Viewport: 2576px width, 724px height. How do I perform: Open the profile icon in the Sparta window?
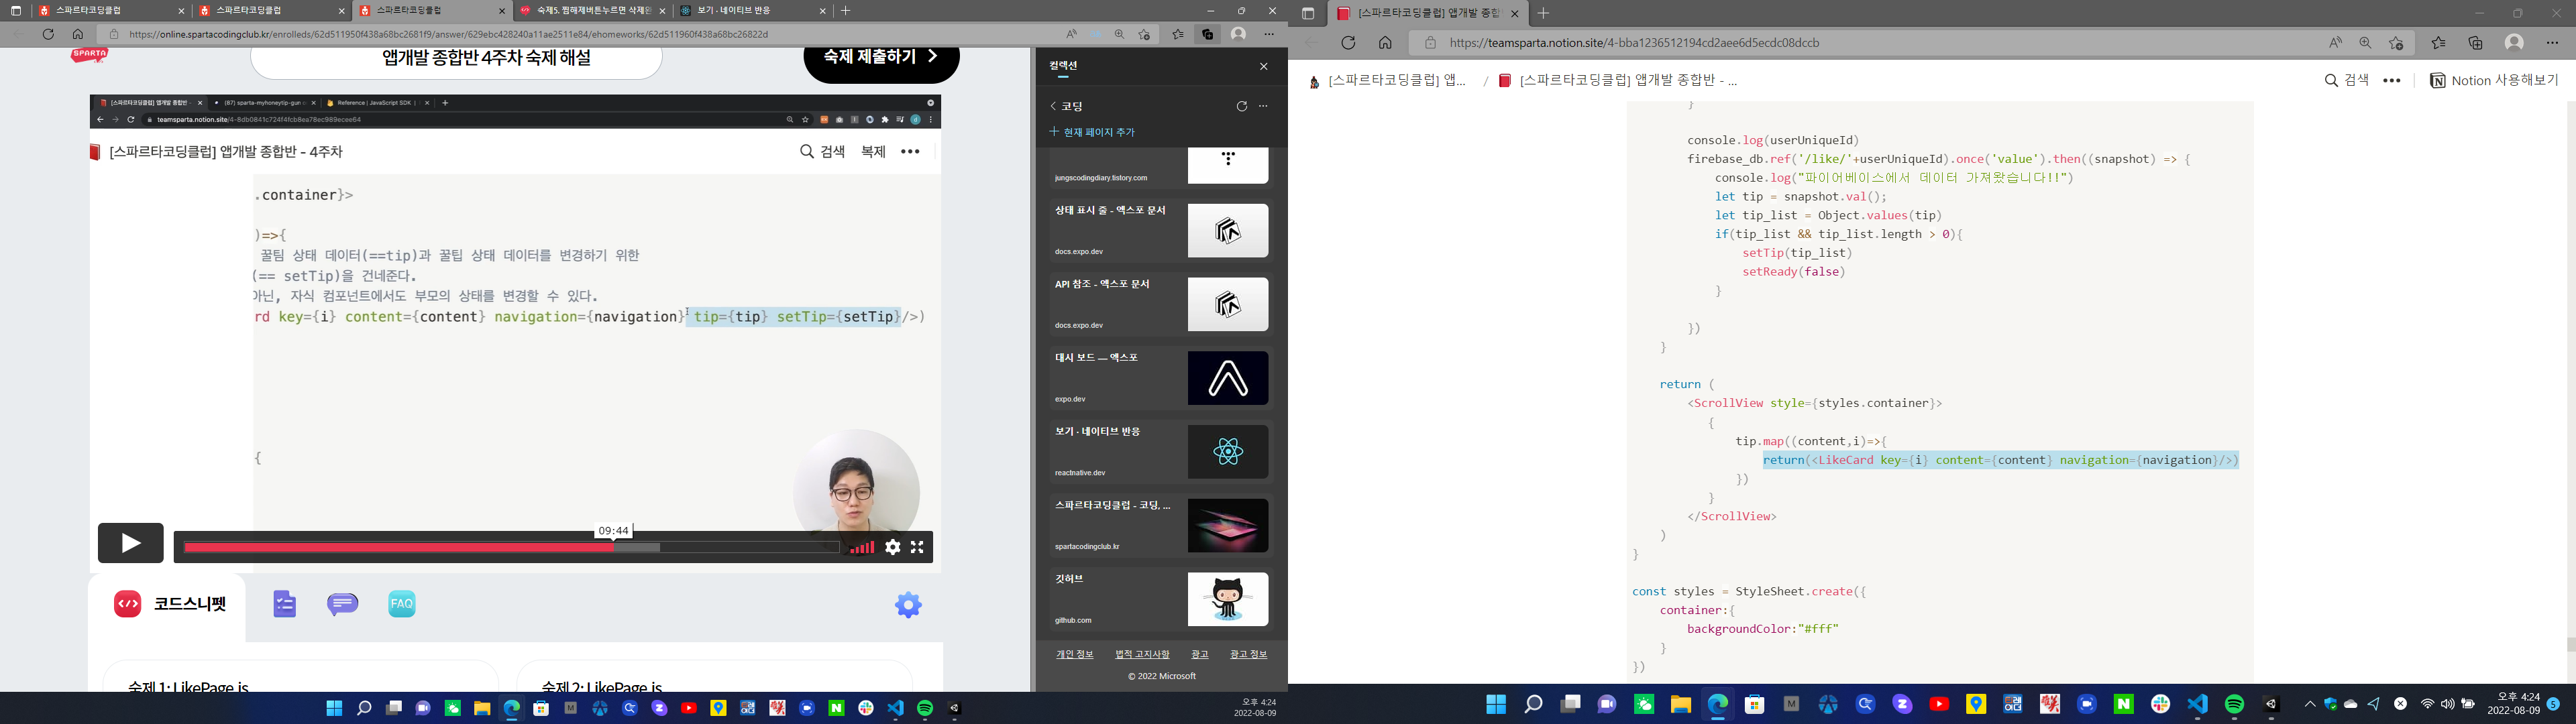[x=1239, y=34]
